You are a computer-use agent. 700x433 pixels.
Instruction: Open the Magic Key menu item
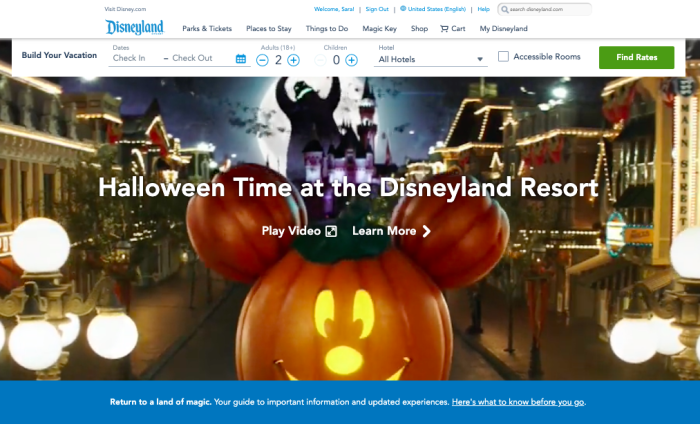(384, 29)
